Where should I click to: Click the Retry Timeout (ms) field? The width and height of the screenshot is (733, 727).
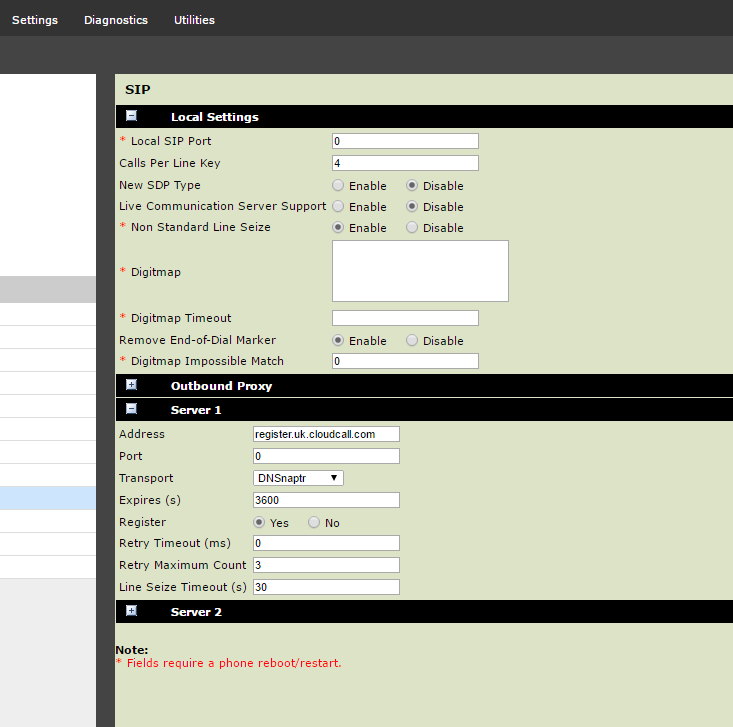click(x=326, y=543)
